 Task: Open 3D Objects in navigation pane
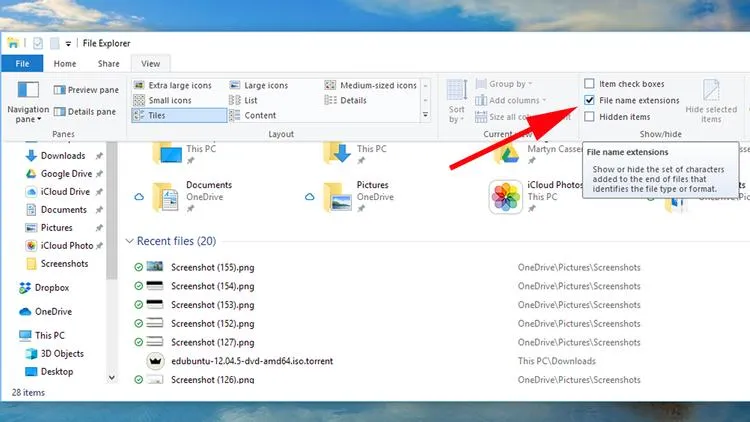tap(62, 354)
